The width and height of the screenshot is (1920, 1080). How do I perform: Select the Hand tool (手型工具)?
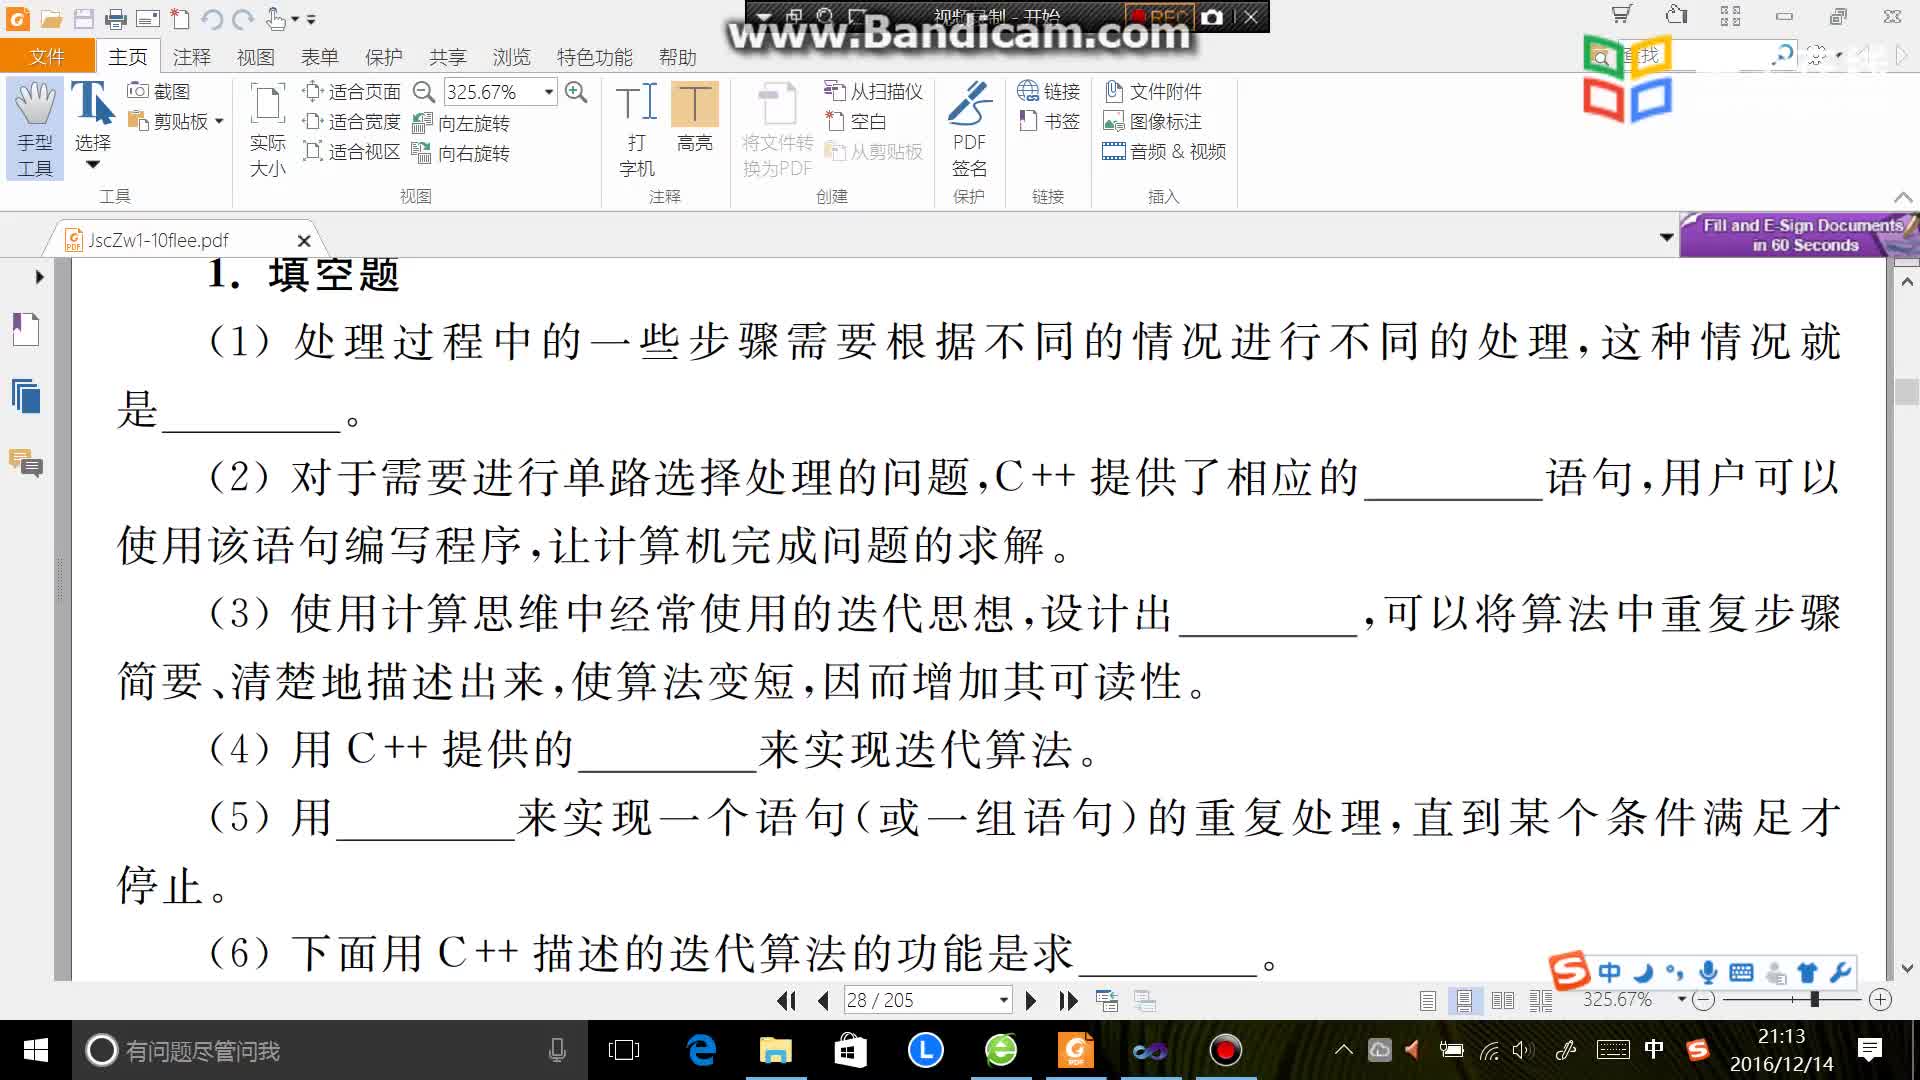tap(35, 130)
